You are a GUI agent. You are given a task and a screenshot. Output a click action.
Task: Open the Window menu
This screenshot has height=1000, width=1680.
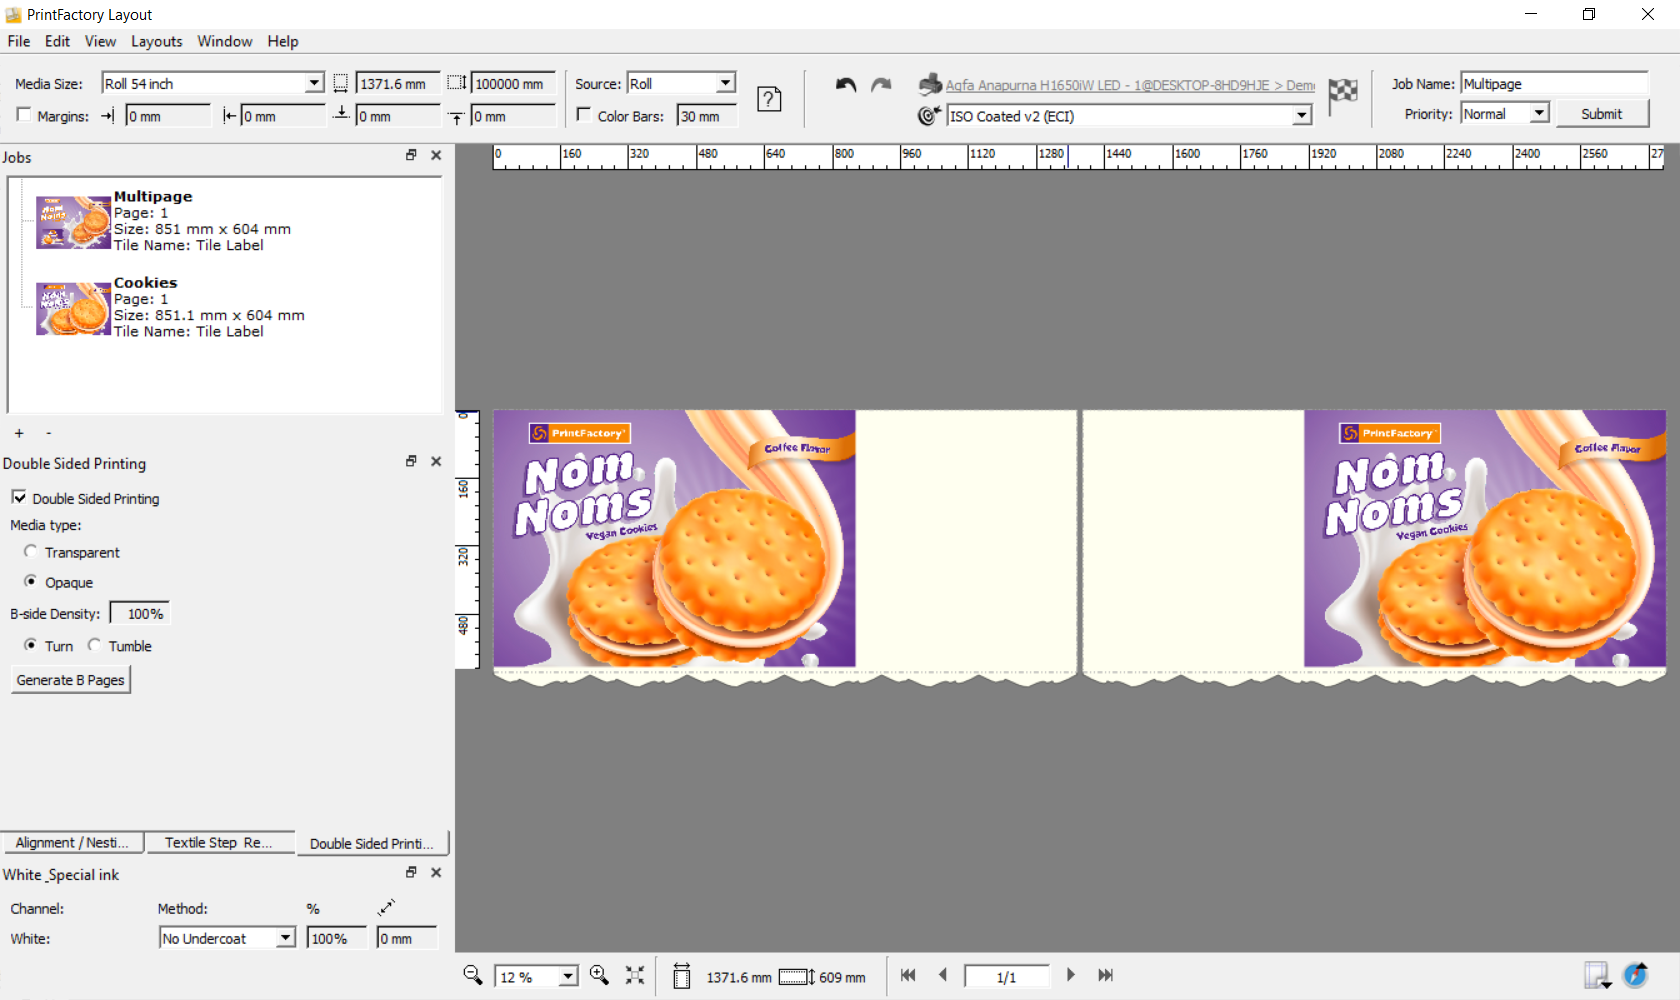[225, 41]
